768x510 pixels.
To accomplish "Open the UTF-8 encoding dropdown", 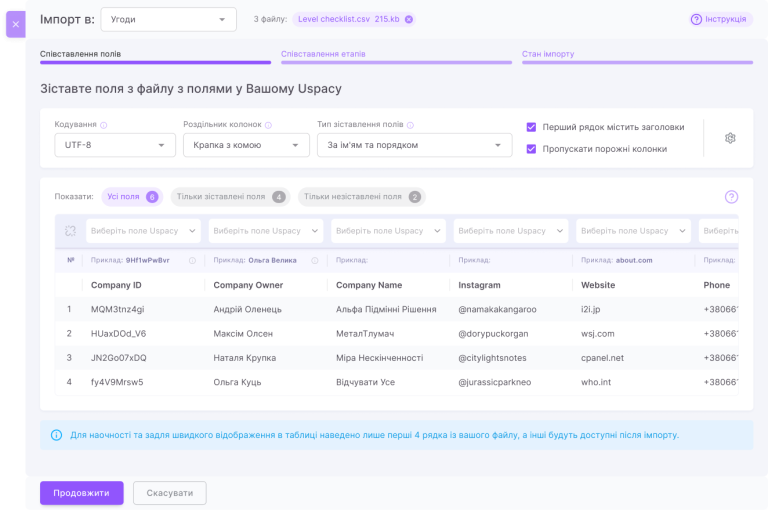I will (115, 145).
